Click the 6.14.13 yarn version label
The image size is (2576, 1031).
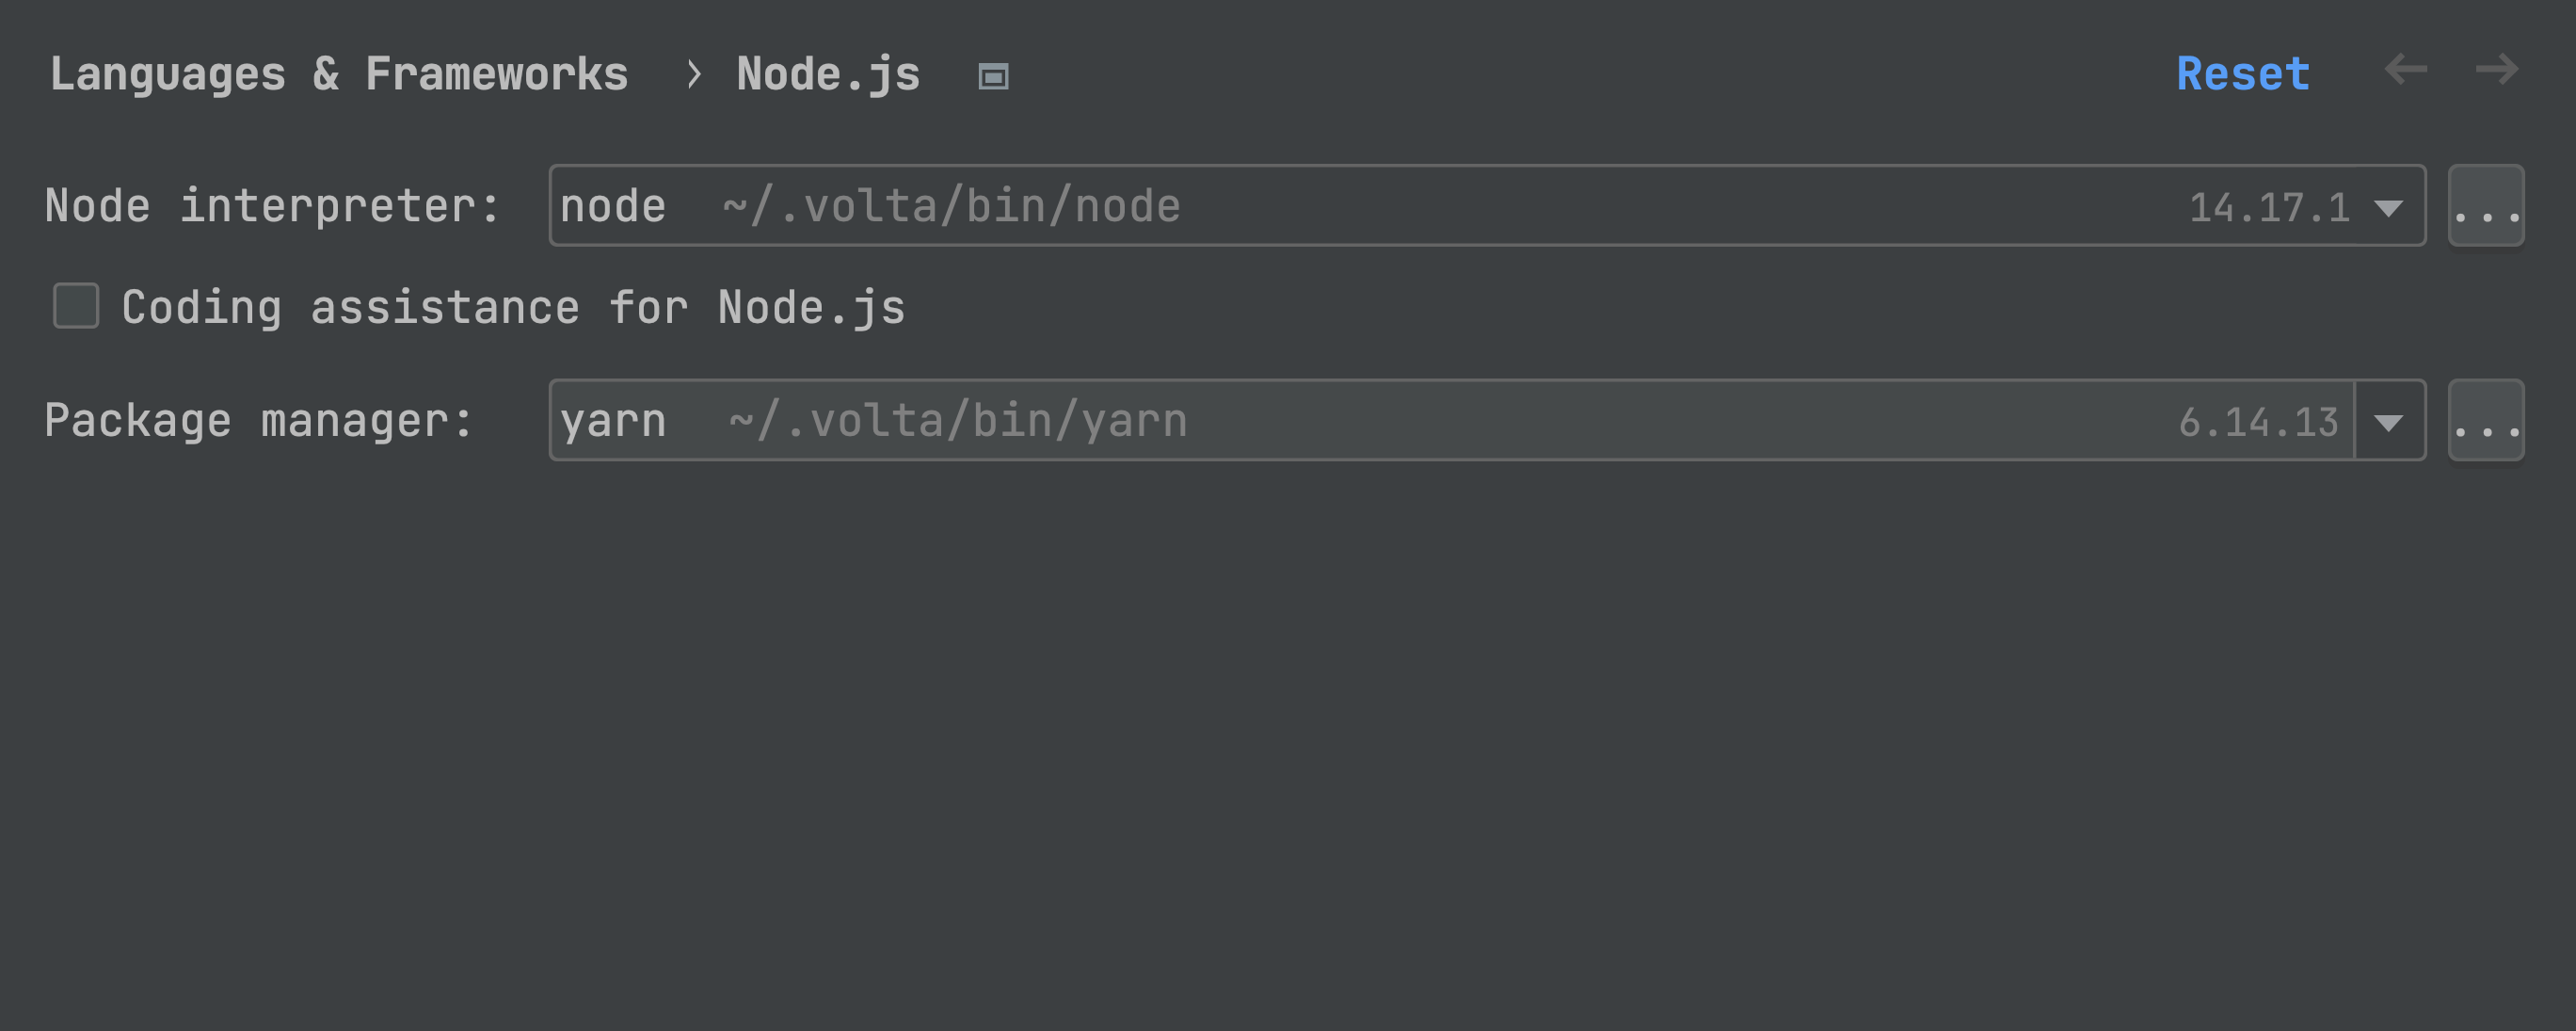(2258, 422)
